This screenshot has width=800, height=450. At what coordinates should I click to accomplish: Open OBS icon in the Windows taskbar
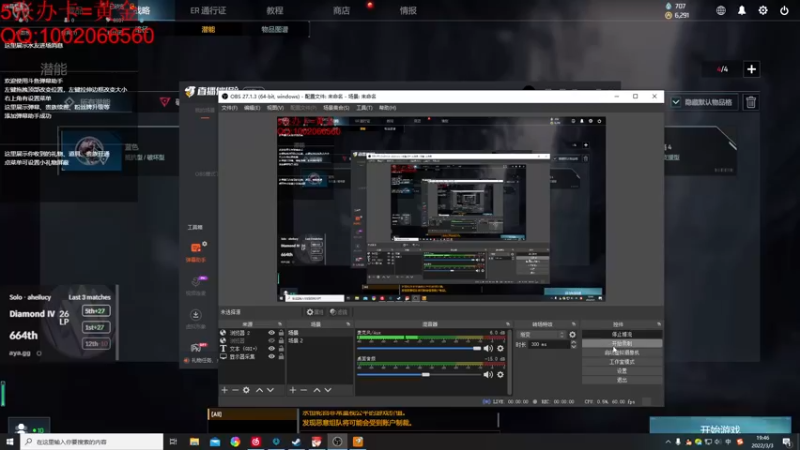coord(337,441)
